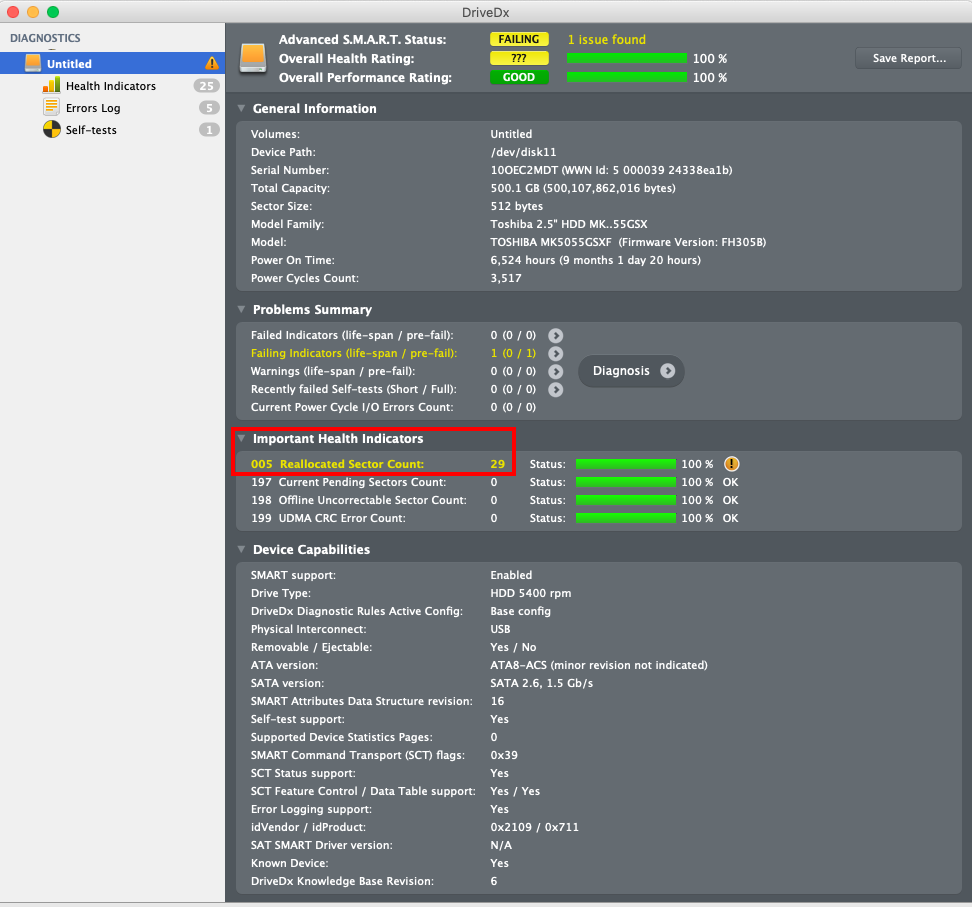Click the Health Indicators bar chart icon
The height and width of the screenshot is (907, 972).
pyautogui.click(x=51, y=86)
